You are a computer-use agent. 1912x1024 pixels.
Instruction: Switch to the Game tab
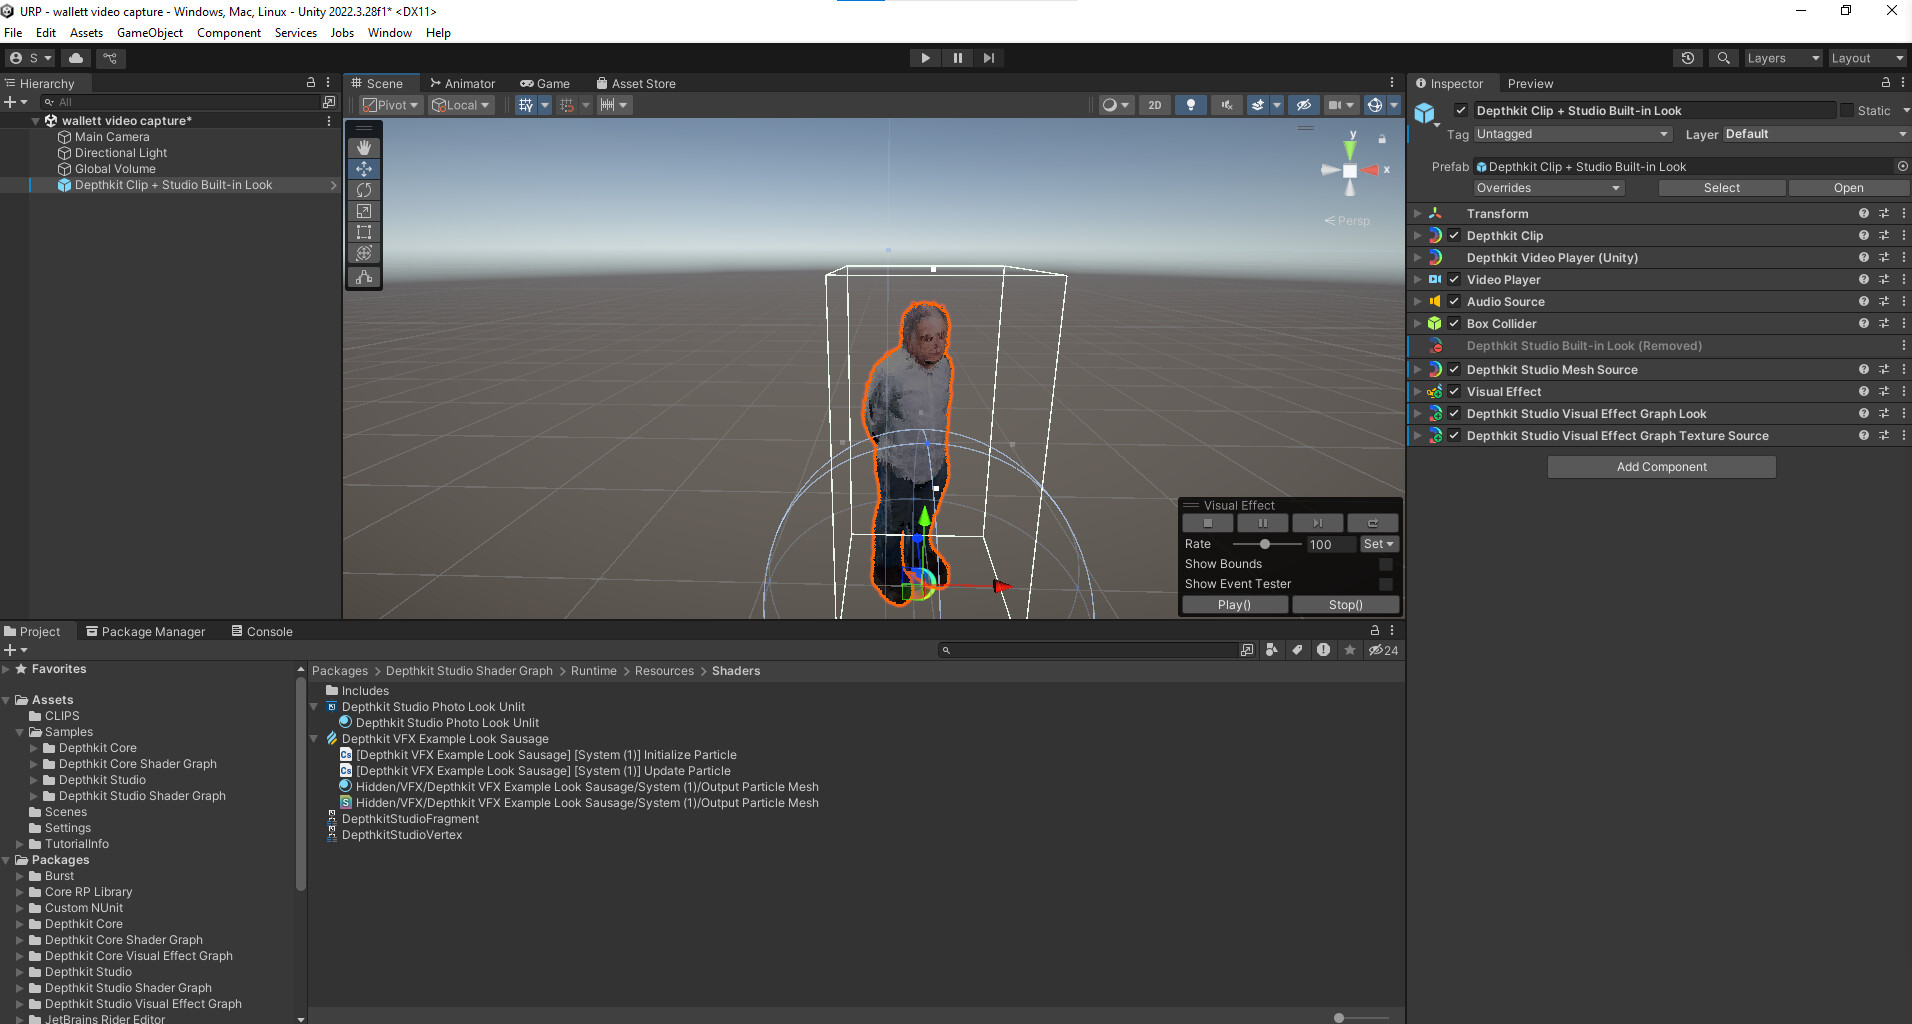click(545, 84)
